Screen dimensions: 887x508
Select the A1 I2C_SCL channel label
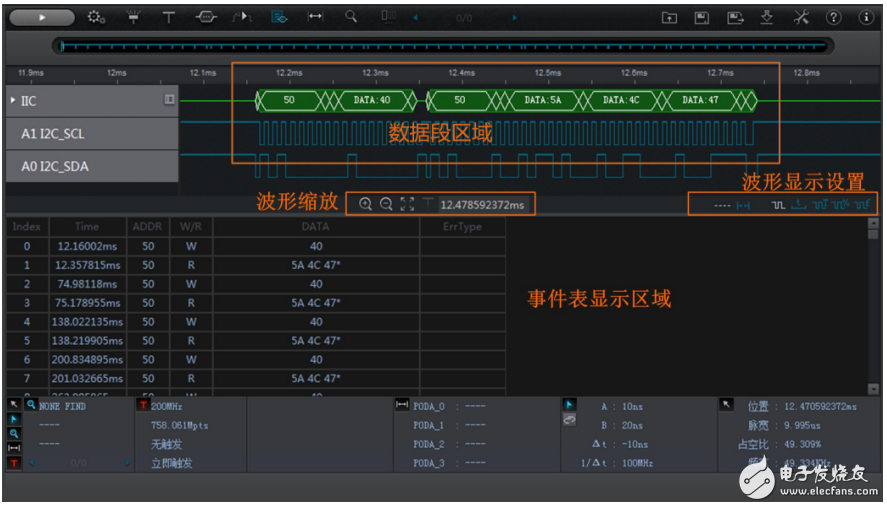[x=53, y=133]
